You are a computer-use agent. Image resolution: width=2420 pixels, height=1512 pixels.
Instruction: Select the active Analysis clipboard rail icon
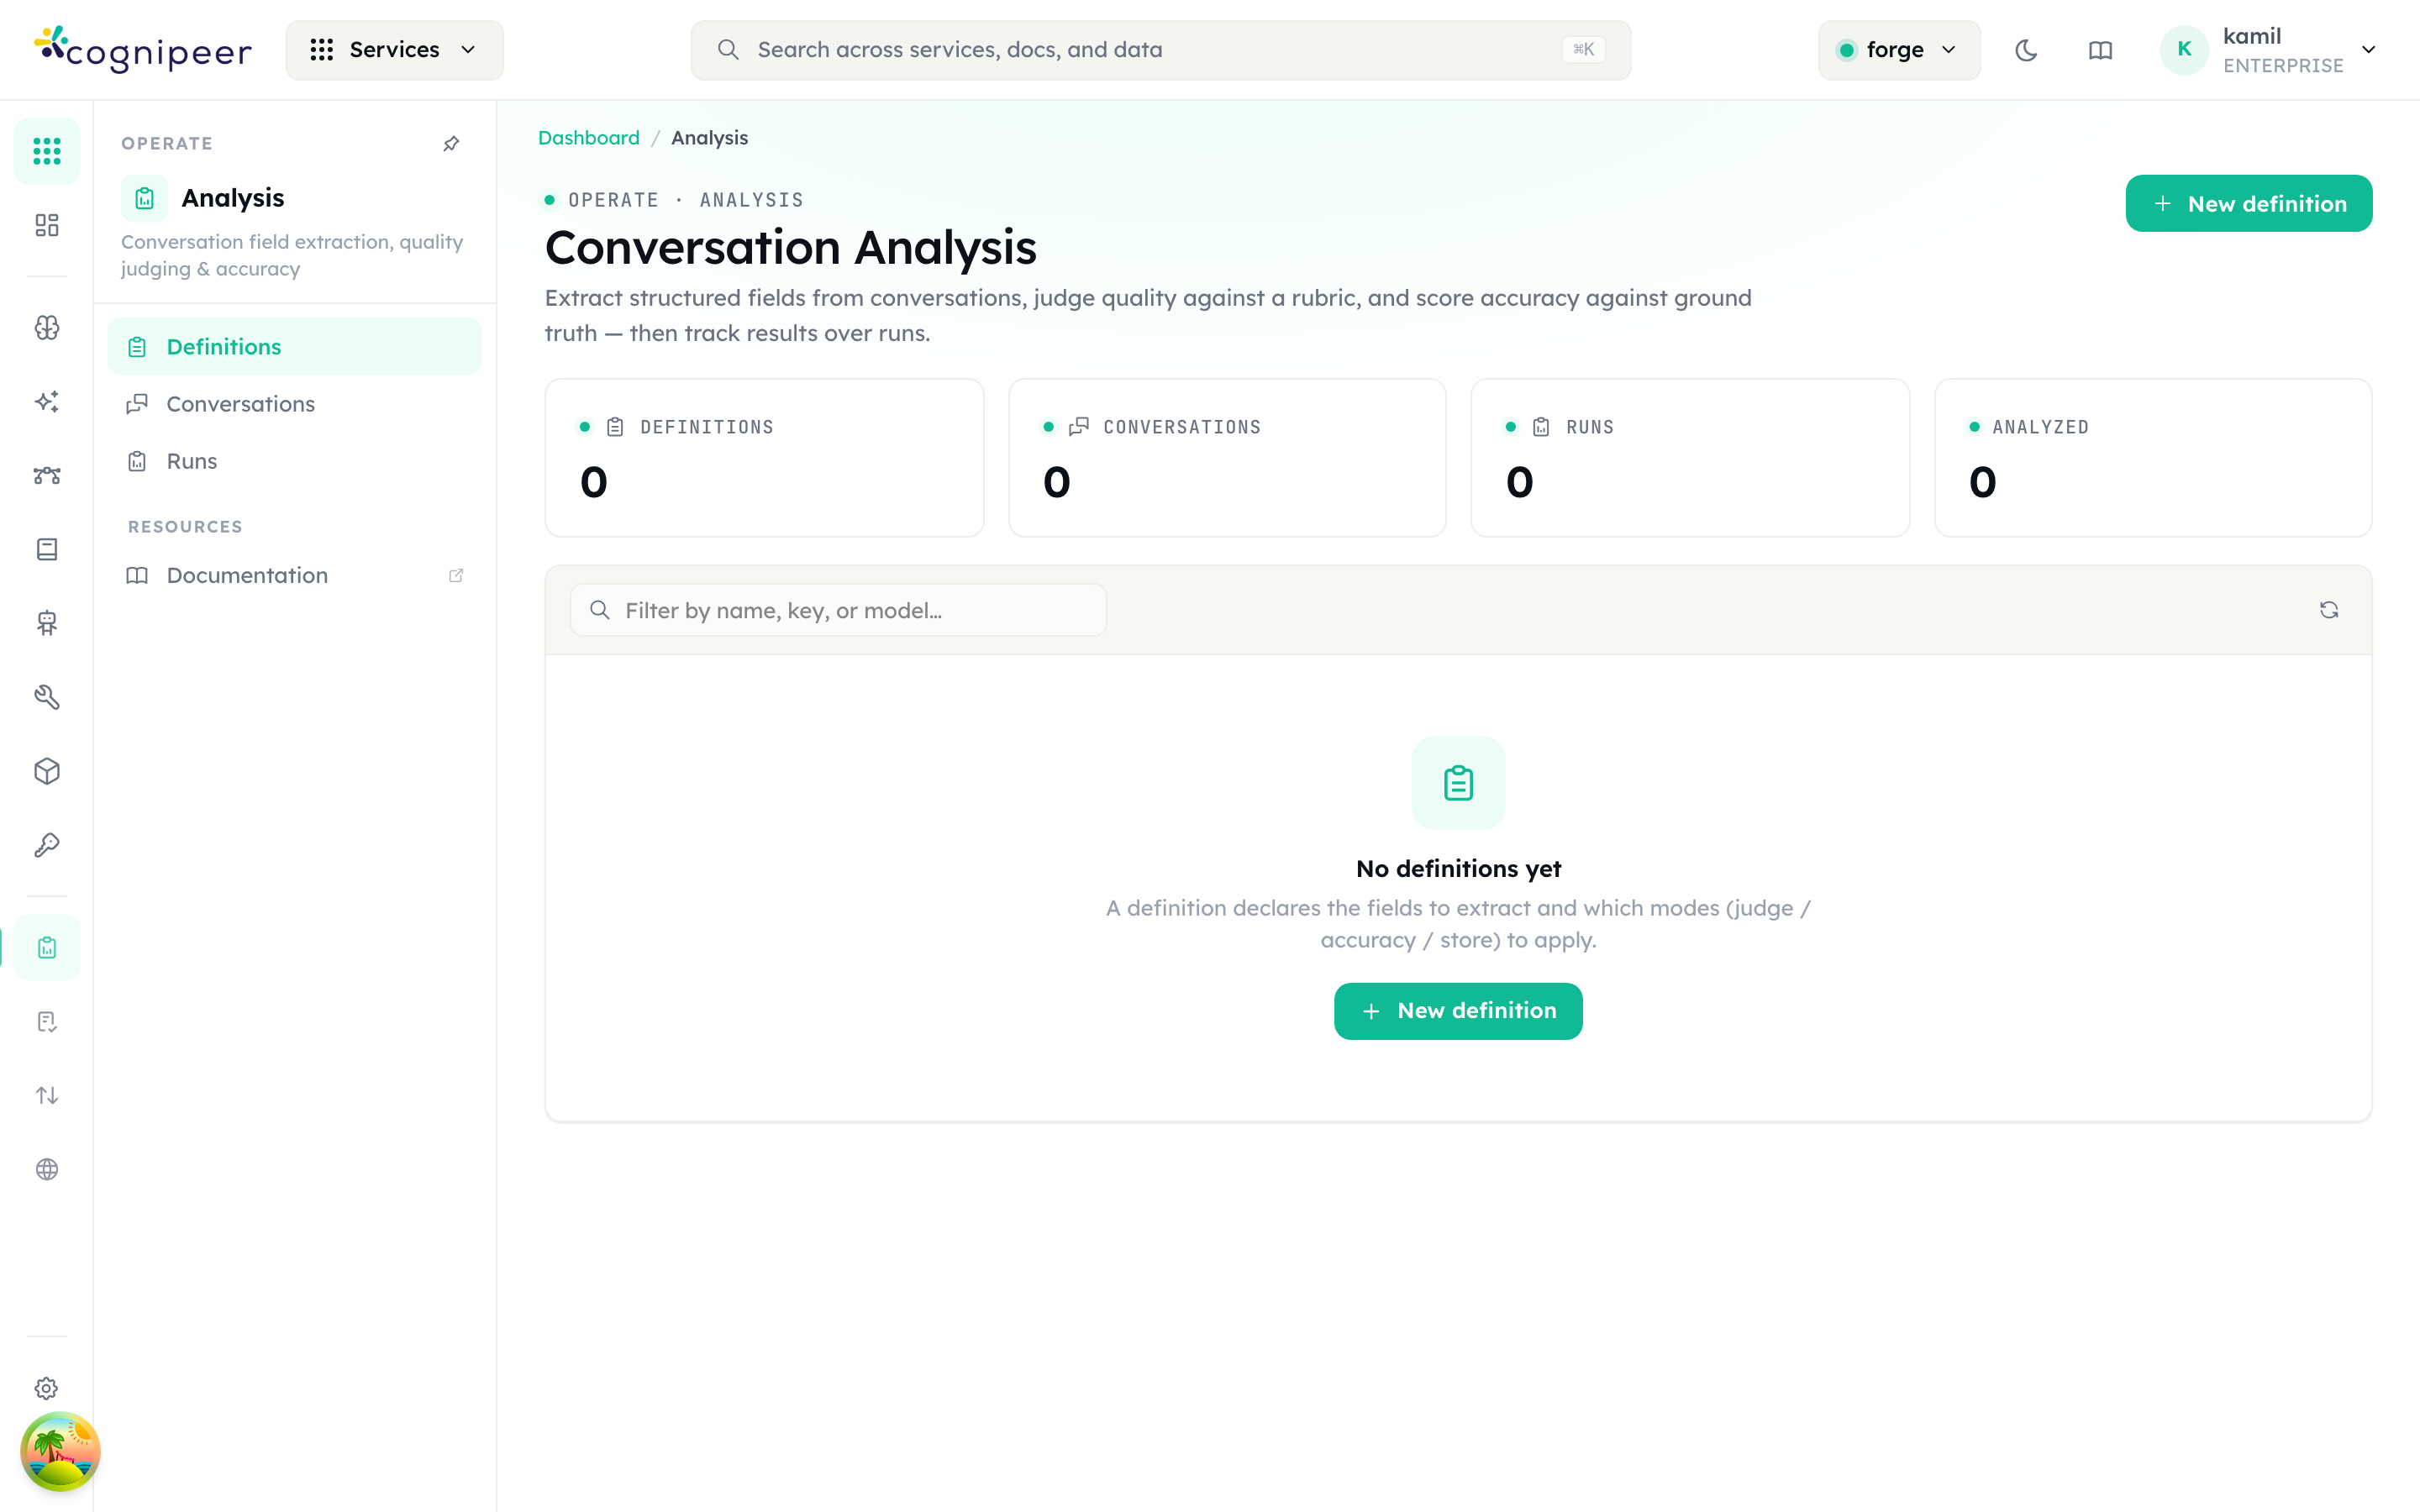tap(47, 947)
